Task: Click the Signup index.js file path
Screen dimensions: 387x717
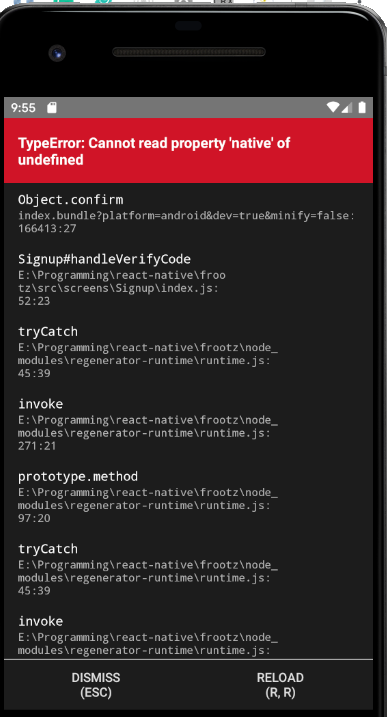Action: [122, 288]
